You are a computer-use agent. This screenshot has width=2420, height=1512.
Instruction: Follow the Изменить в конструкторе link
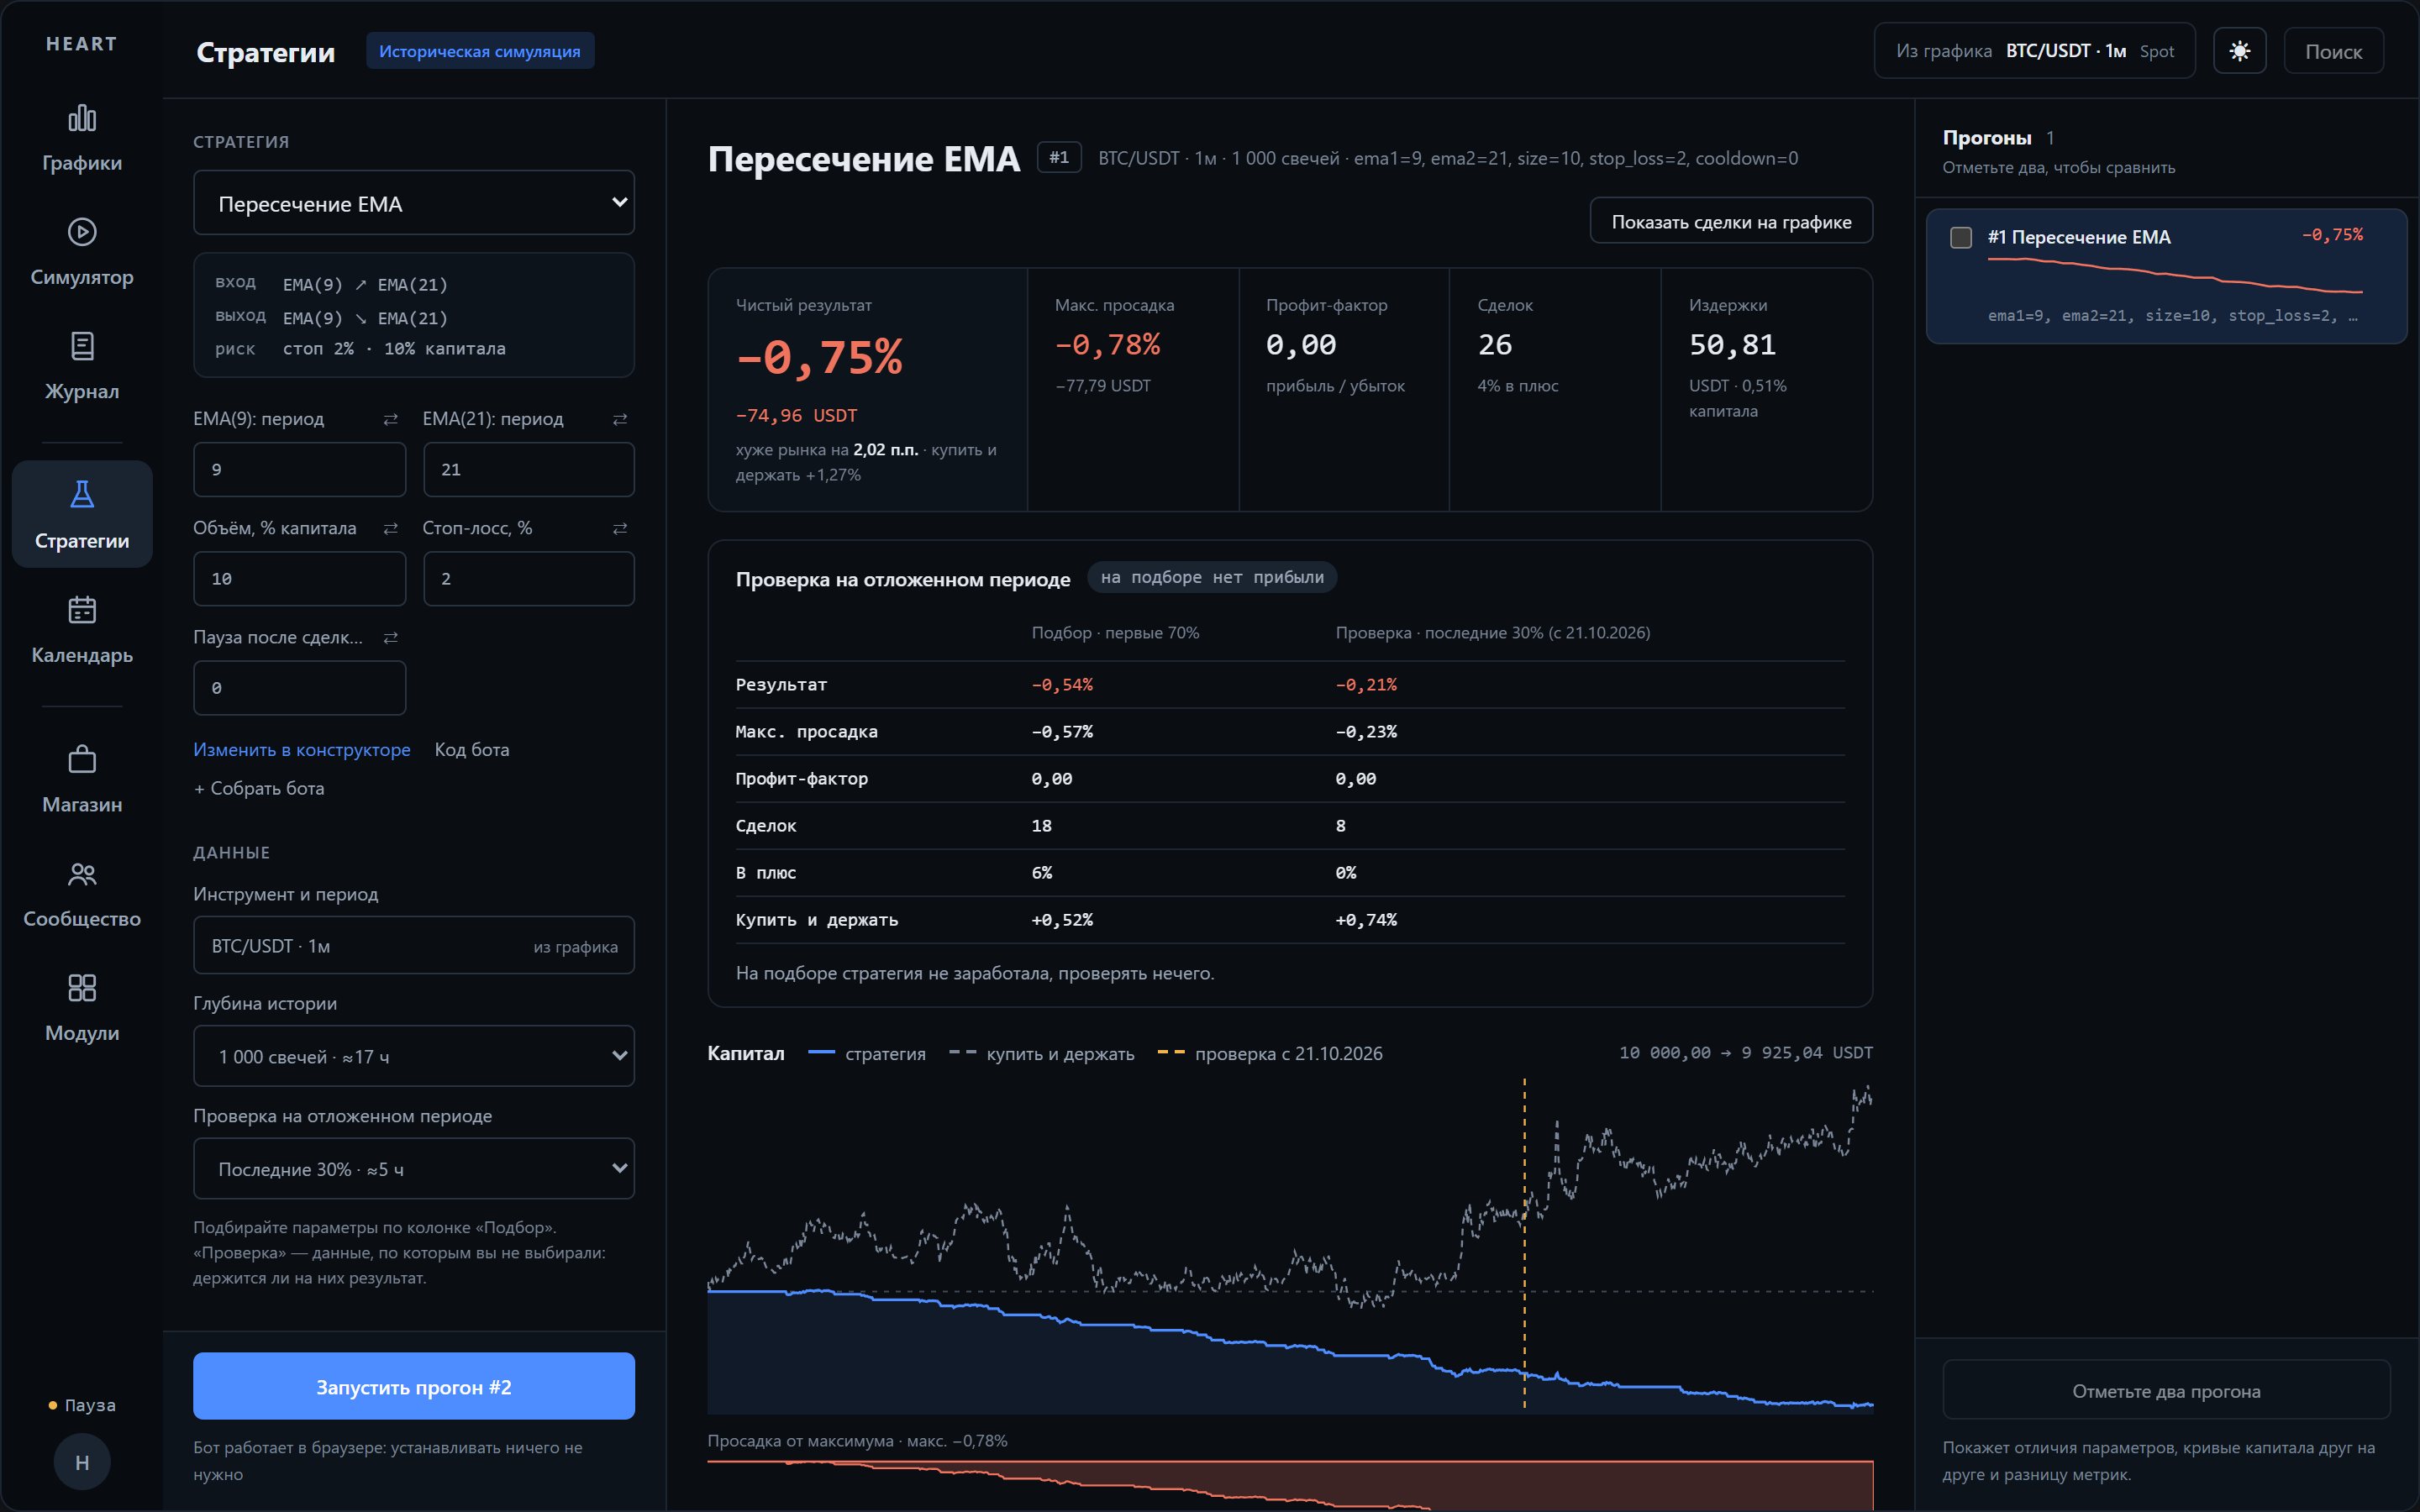tap(302, 749)
